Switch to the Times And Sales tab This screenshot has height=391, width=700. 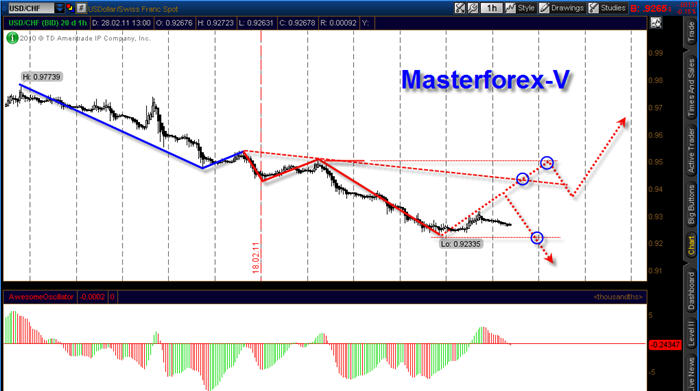coord(692,87)
